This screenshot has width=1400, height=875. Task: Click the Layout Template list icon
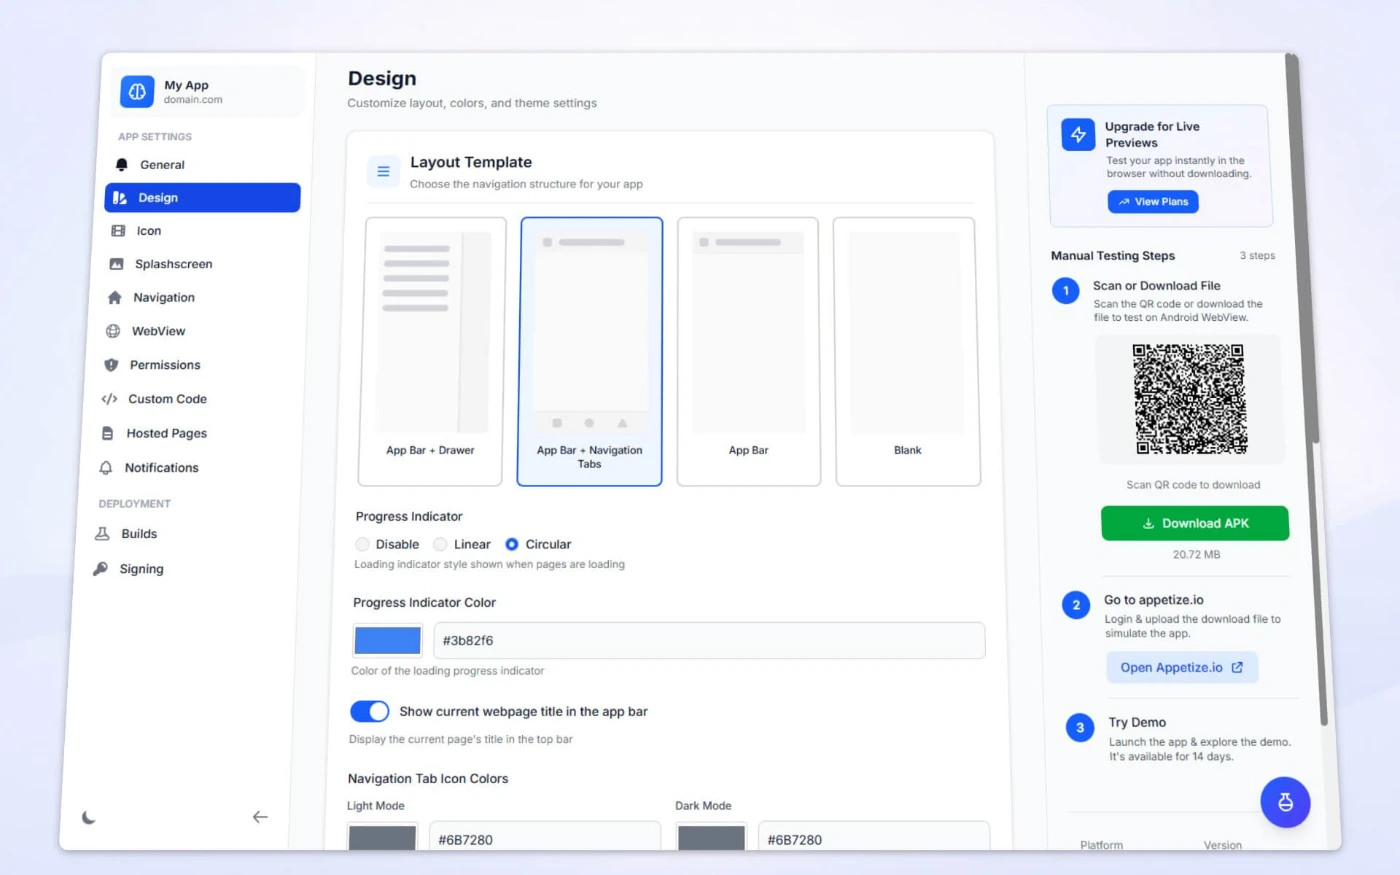[x=383, y=172]
